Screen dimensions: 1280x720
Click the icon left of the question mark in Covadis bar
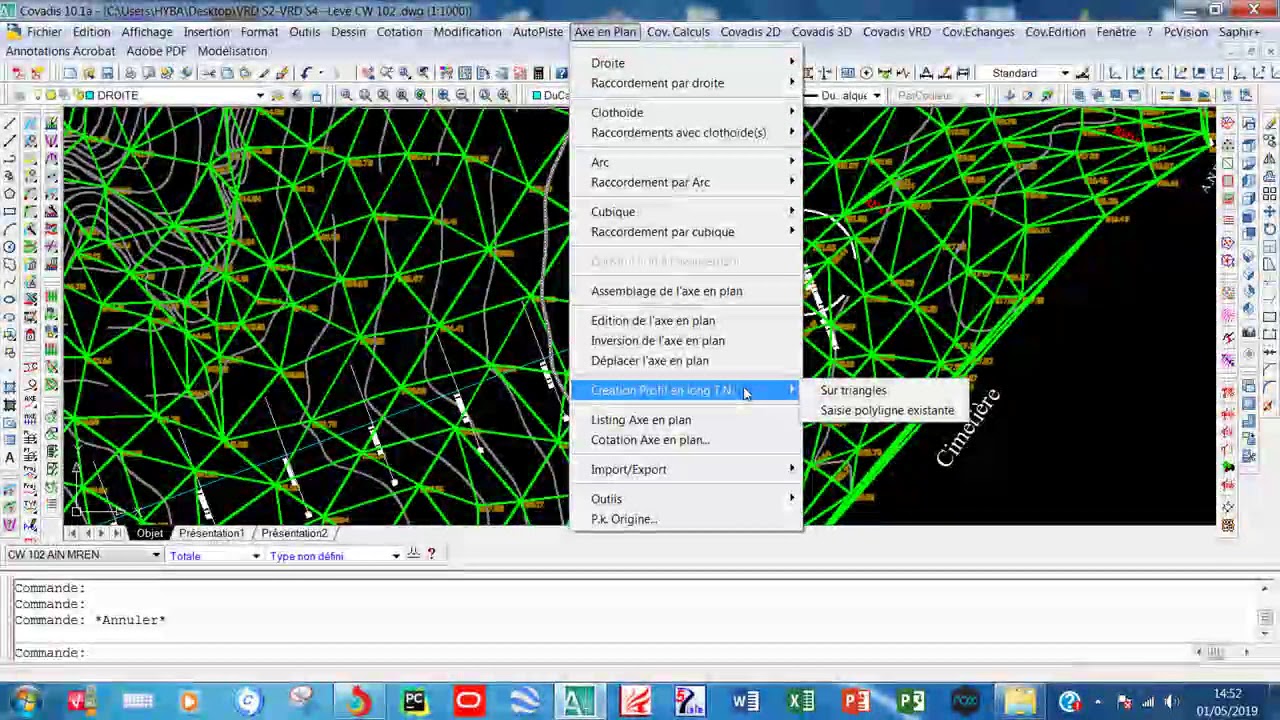(412, 553)
